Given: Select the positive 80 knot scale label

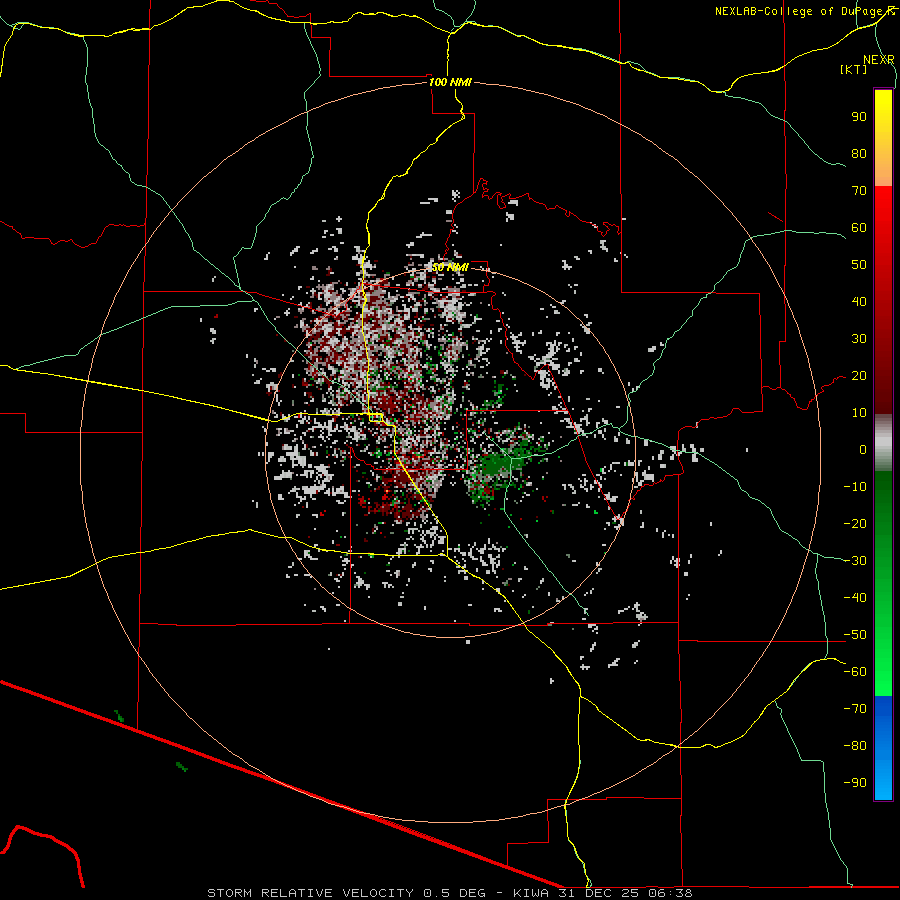Looking at the screenshot, I should pos(859,153).
